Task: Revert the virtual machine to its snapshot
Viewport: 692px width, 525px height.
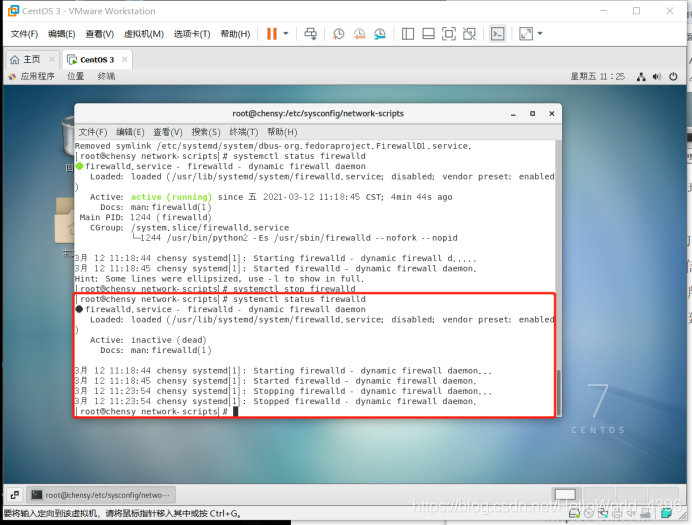Action: (359, 34)
